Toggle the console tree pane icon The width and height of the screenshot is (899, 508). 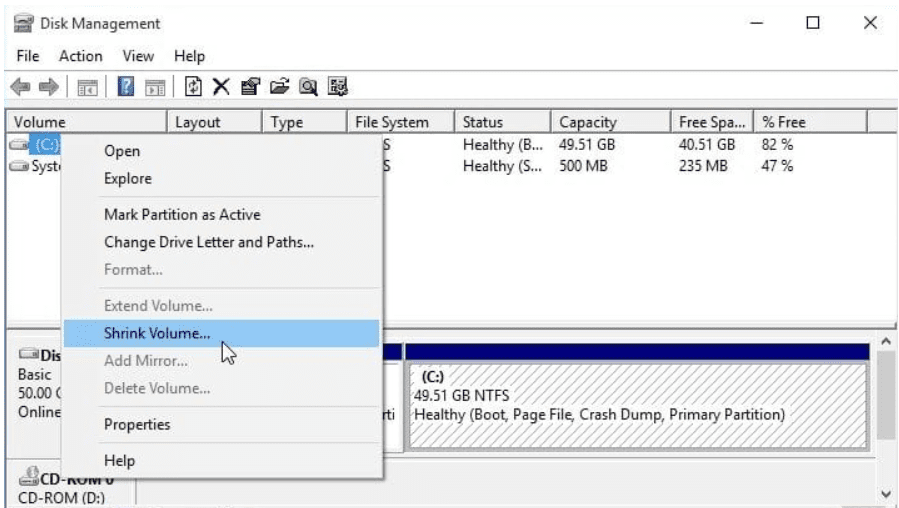click(88, 88)
